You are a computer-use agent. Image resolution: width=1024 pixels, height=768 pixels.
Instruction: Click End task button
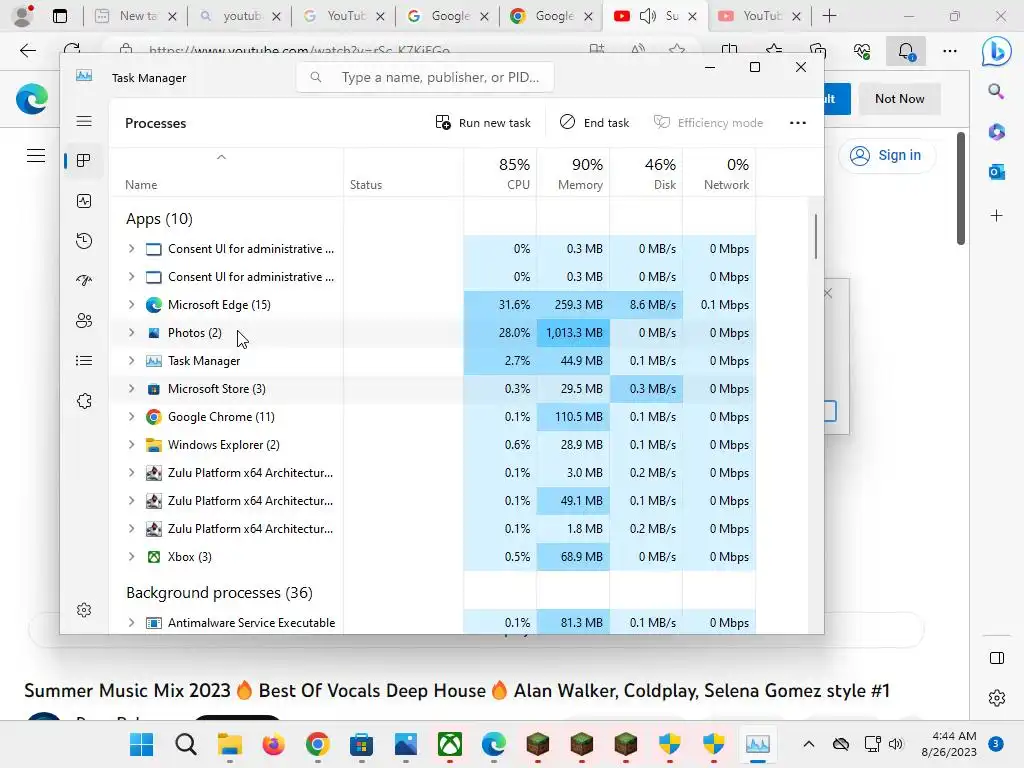tap(594, 123)
